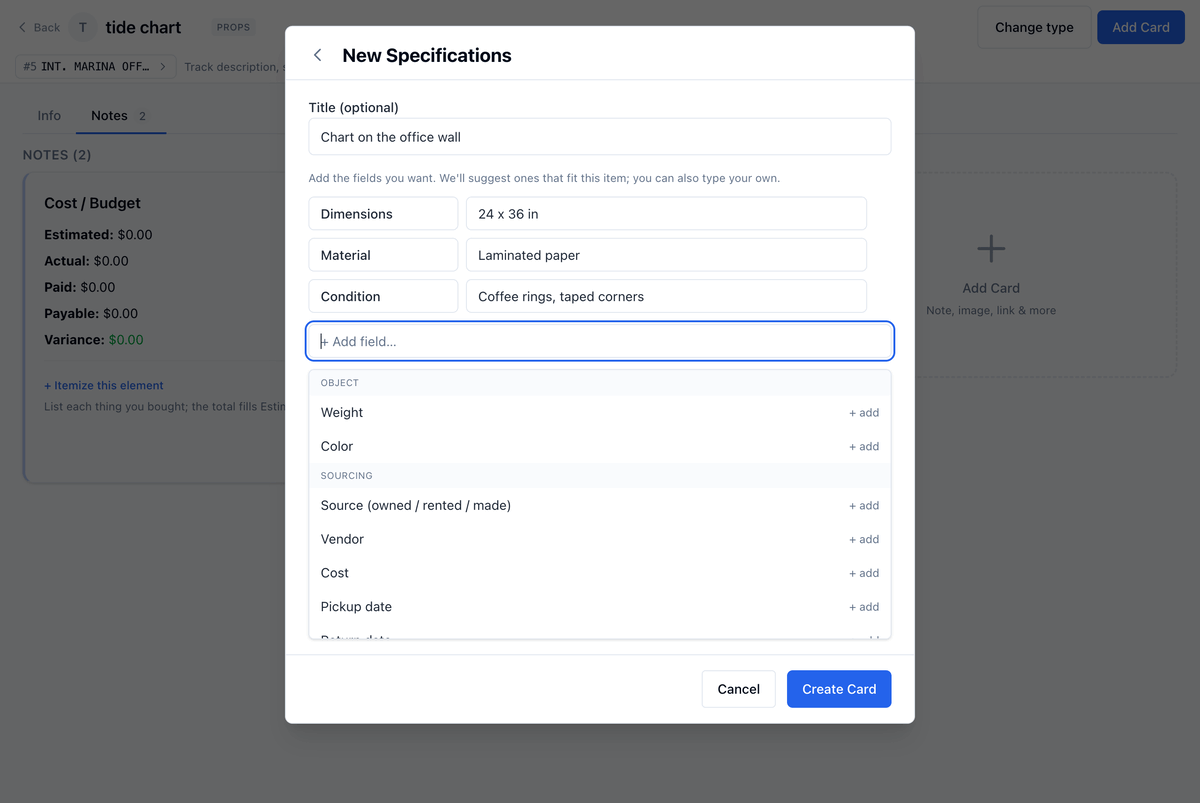This screenshot has width=1200, height=803.
Task: Add the Pickup date suggested field
Action: (600, 607)
